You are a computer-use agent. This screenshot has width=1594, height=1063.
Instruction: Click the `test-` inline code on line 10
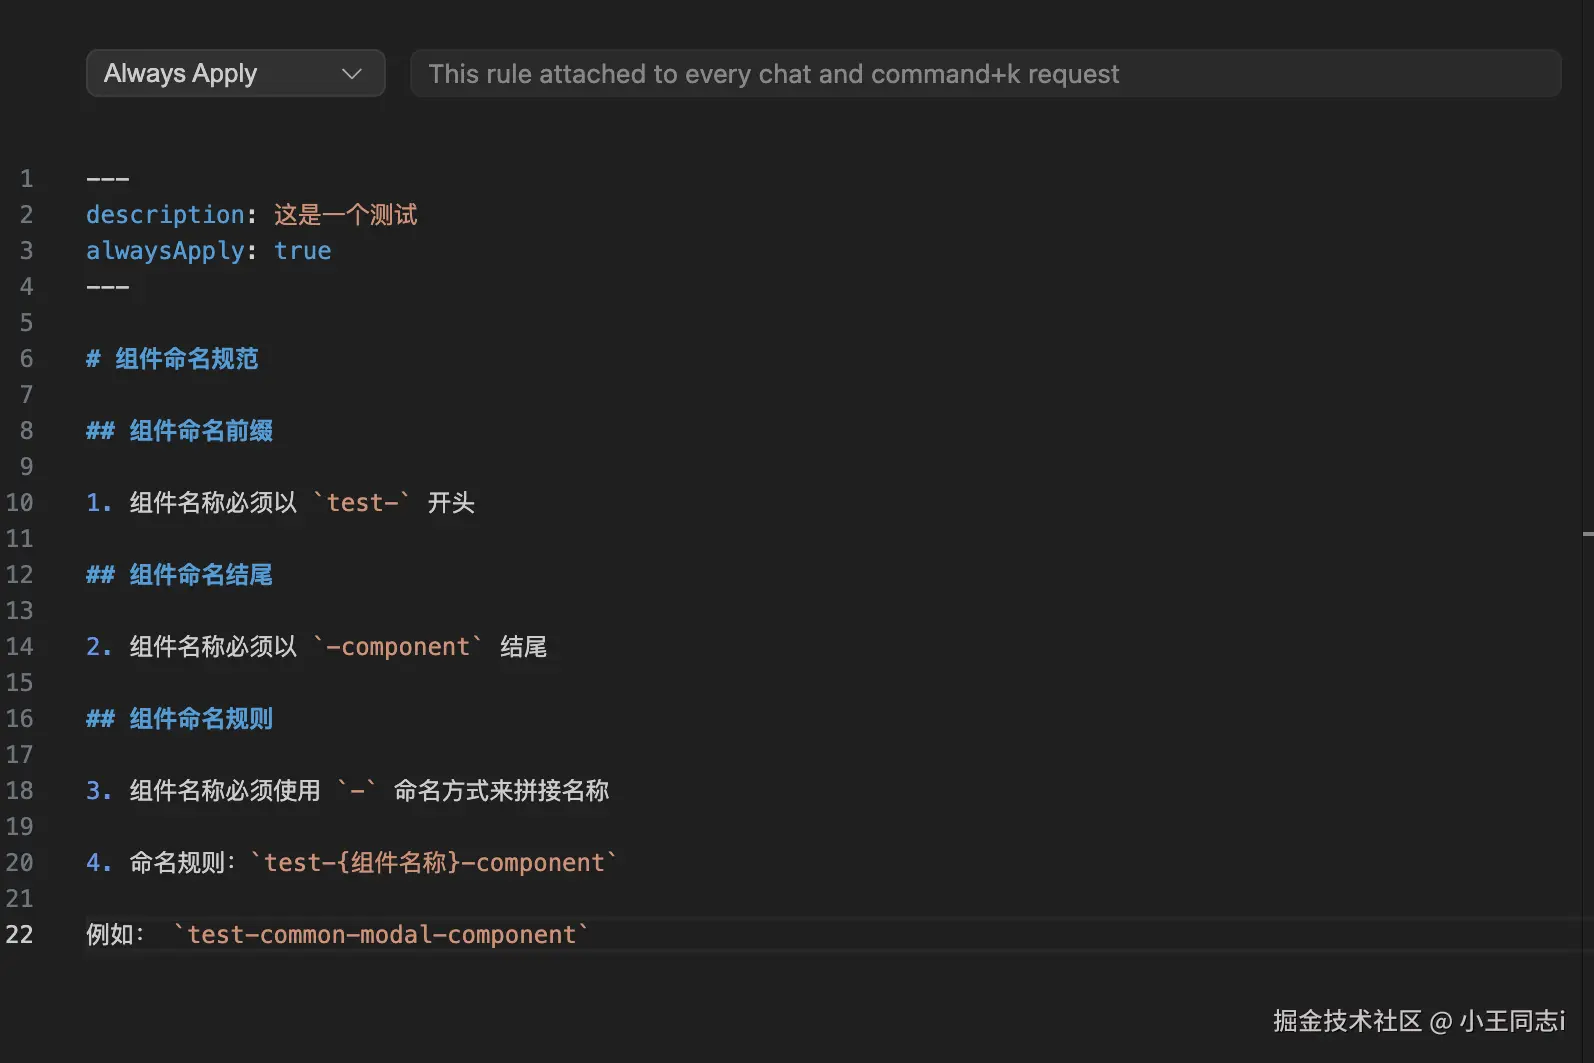(362, 503)
